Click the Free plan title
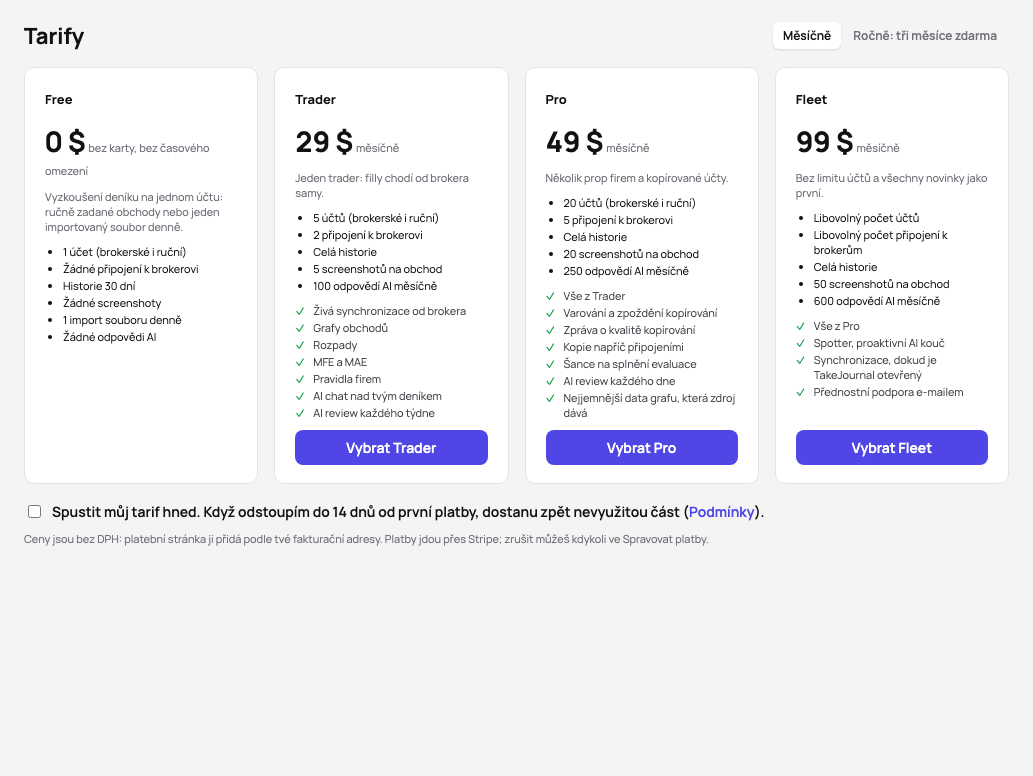 point(59,99)
